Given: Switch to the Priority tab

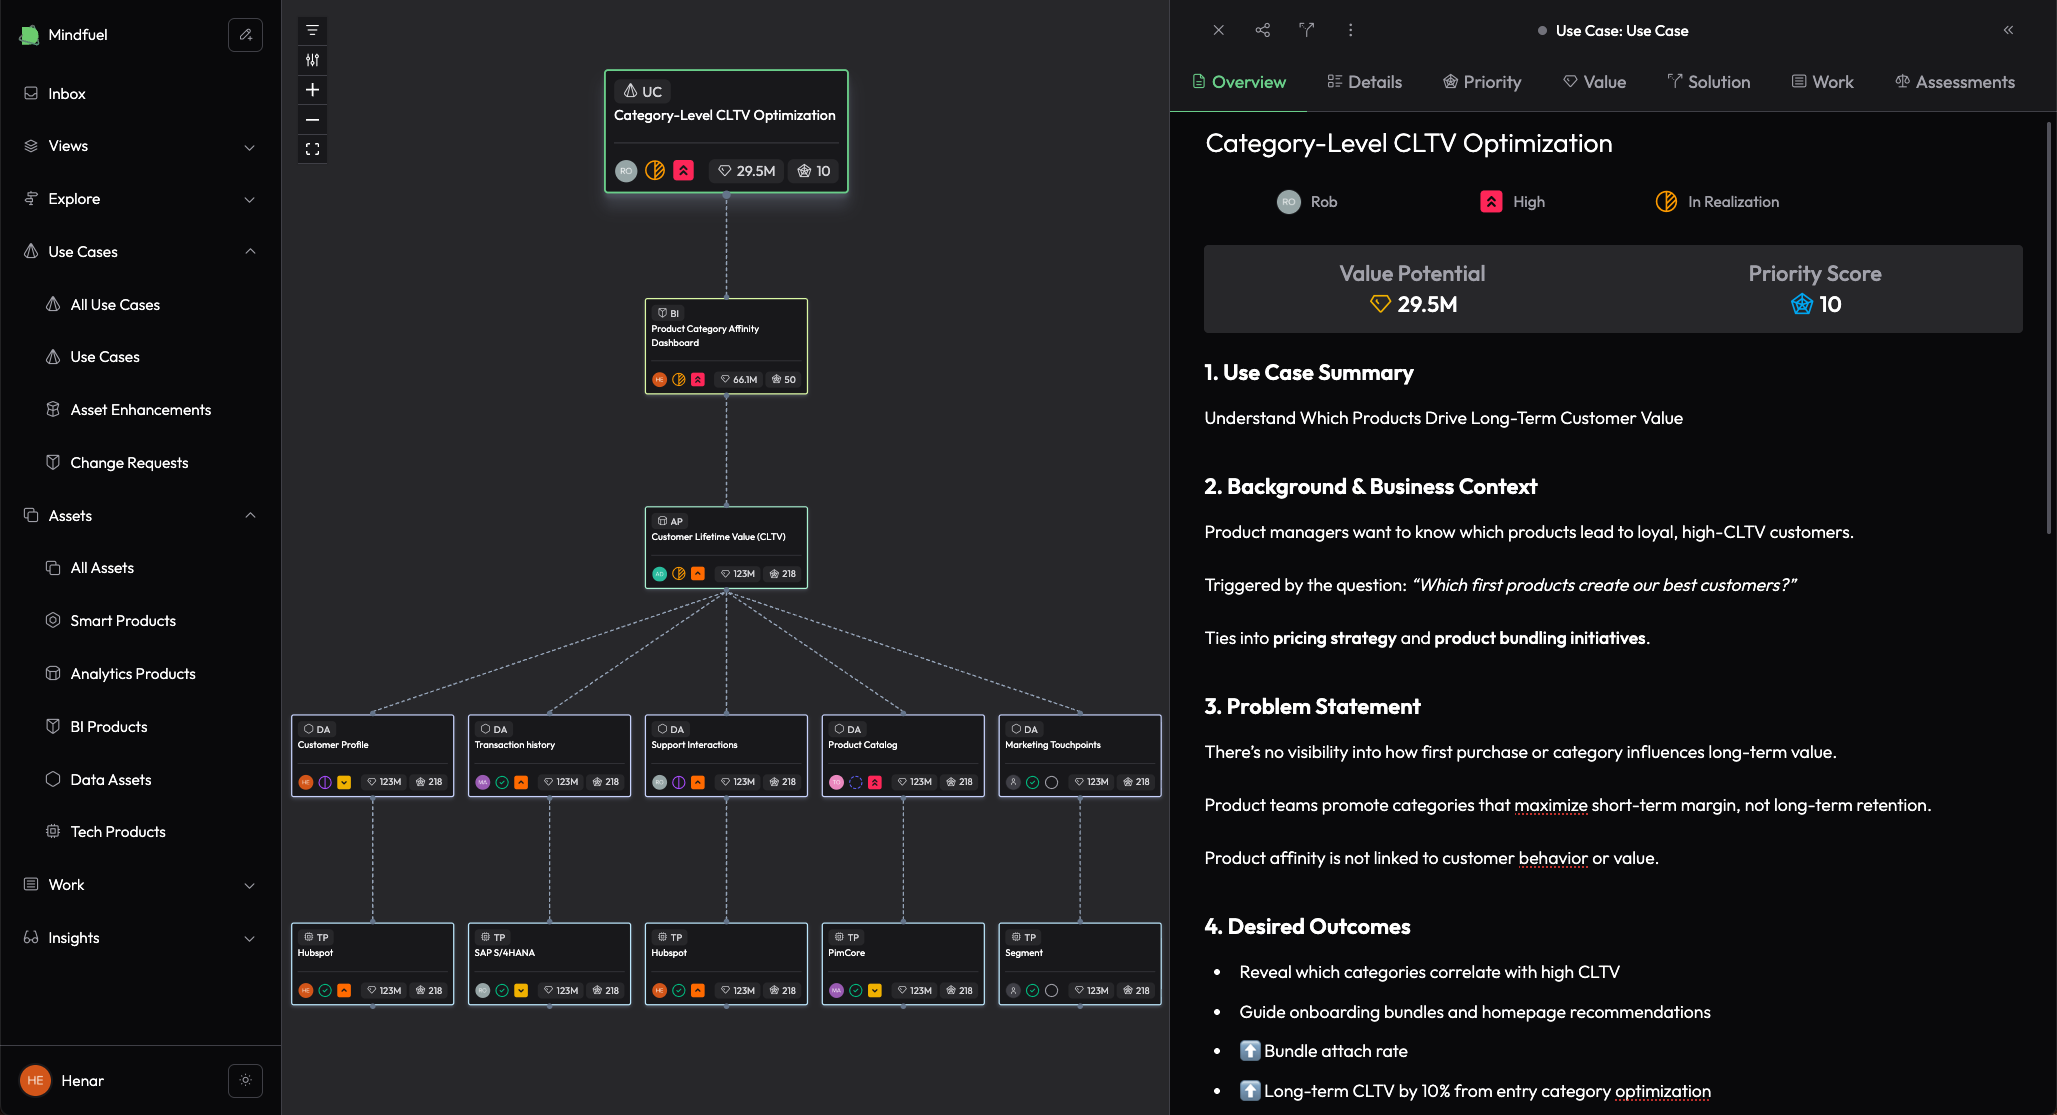Looking at the screenshot, I should 1482,82.
